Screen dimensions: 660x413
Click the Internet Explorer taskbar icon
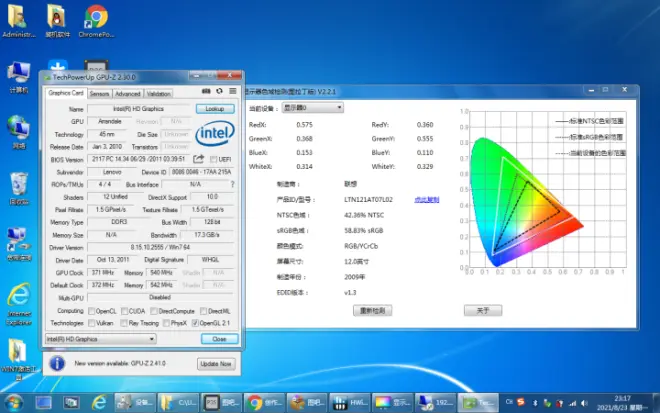coord(99,403)
